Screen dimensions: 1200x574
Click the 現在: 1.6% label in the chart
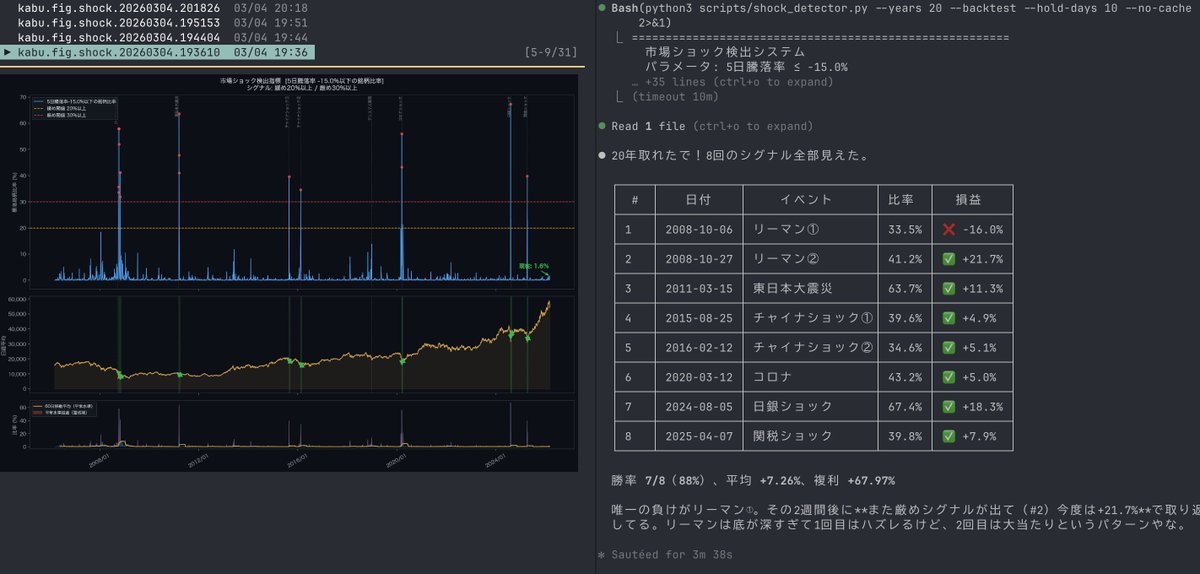click(x=534, y=266)
